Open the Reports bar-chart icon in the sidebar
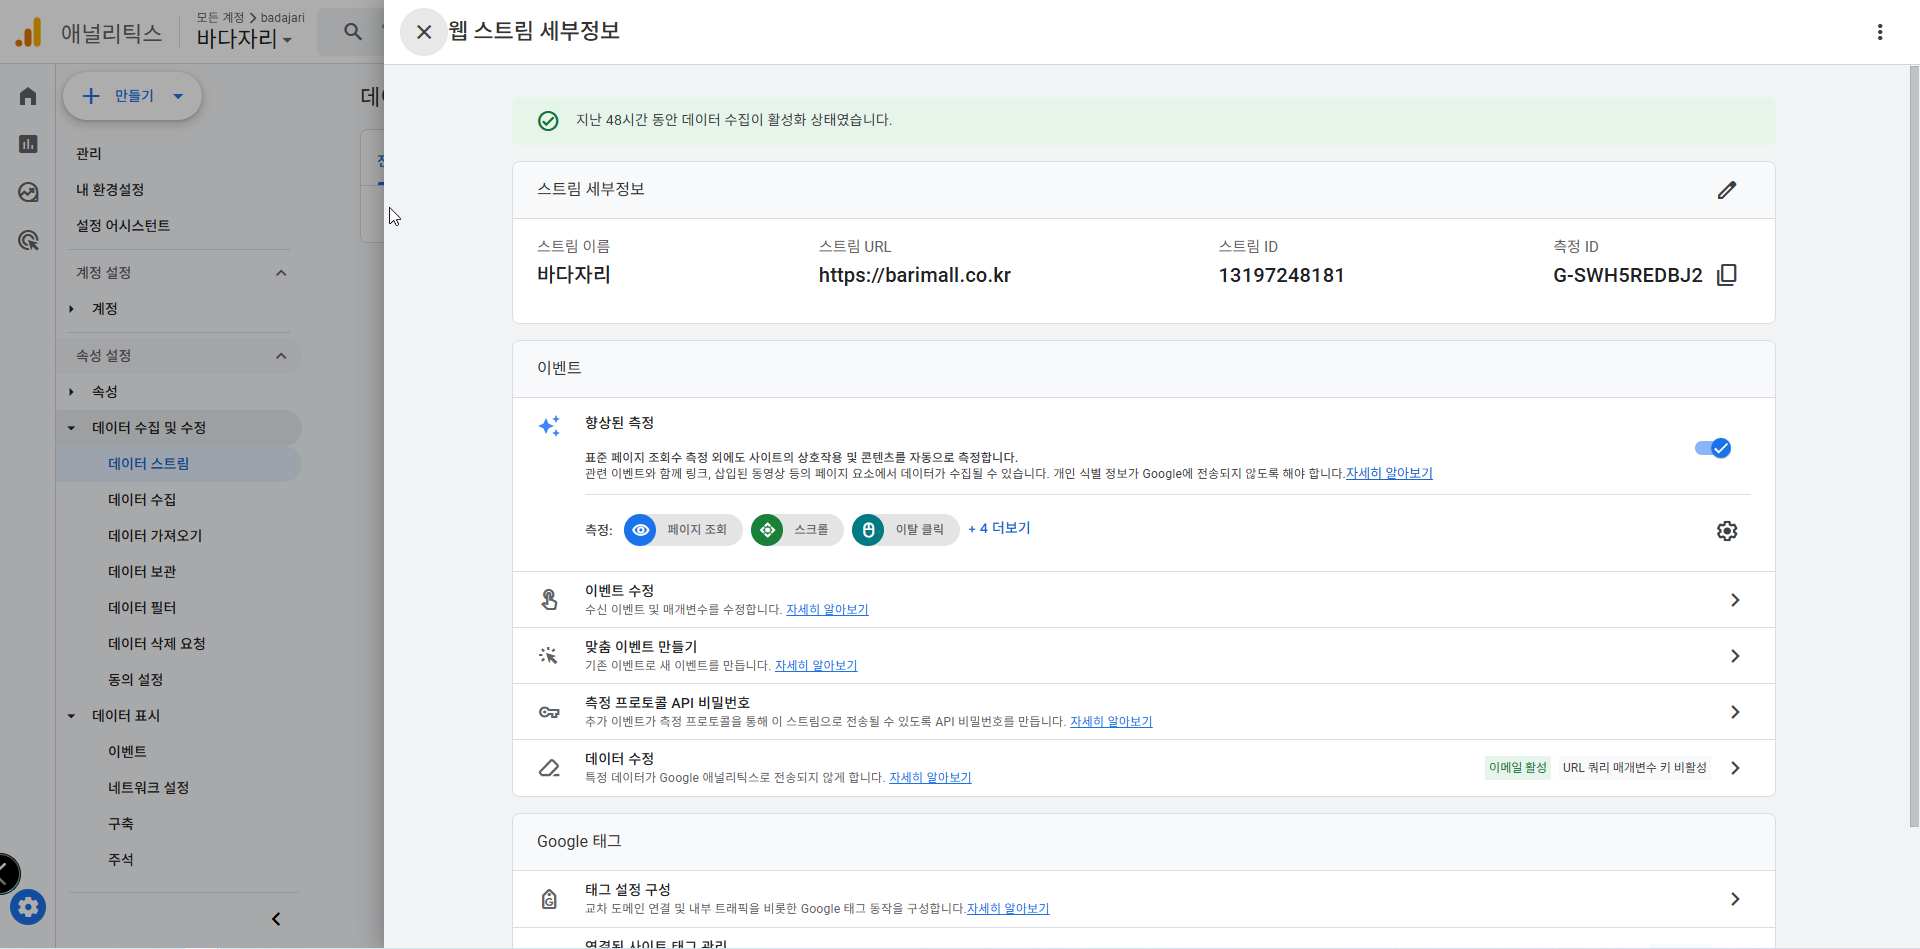 27,144
